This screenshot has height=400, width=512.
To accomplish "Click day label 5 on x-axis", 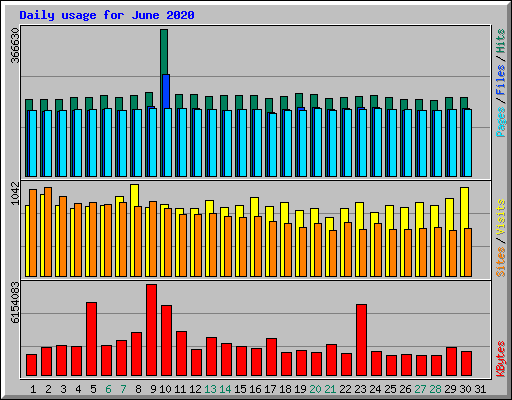I will pyautogui.click(x=93, y=389).
